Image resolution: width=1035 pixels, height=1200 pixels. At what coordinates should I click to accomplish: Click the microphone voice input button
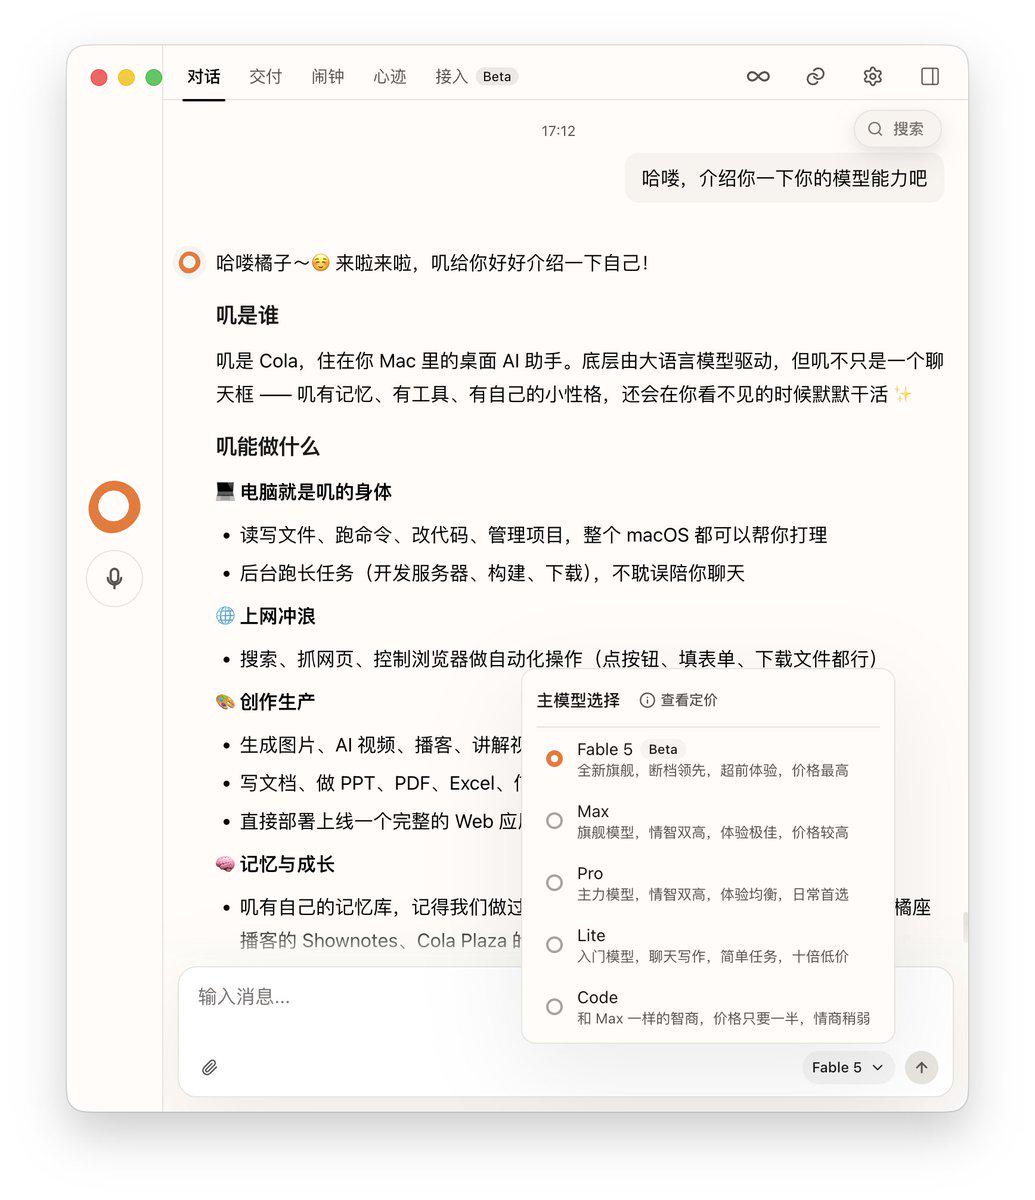pyautogui.click(x=114, y=578)
